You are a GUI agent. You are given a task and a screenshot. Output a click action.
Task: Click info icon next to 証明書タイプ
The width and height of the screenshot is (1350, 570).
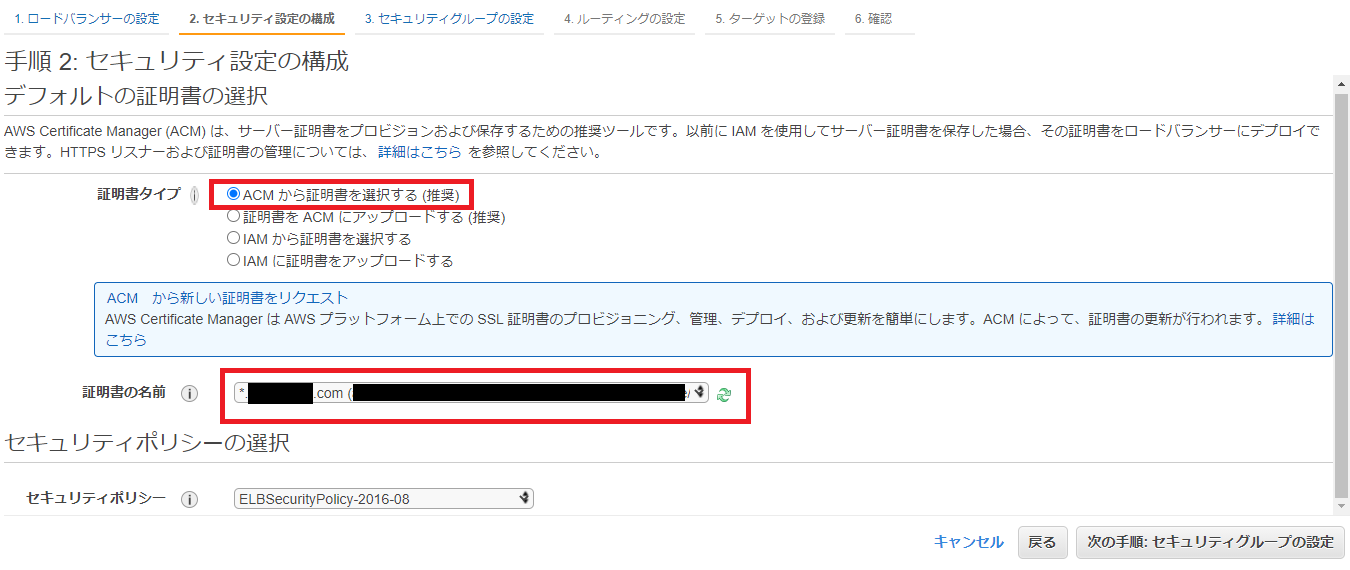(x=194, y=195)
